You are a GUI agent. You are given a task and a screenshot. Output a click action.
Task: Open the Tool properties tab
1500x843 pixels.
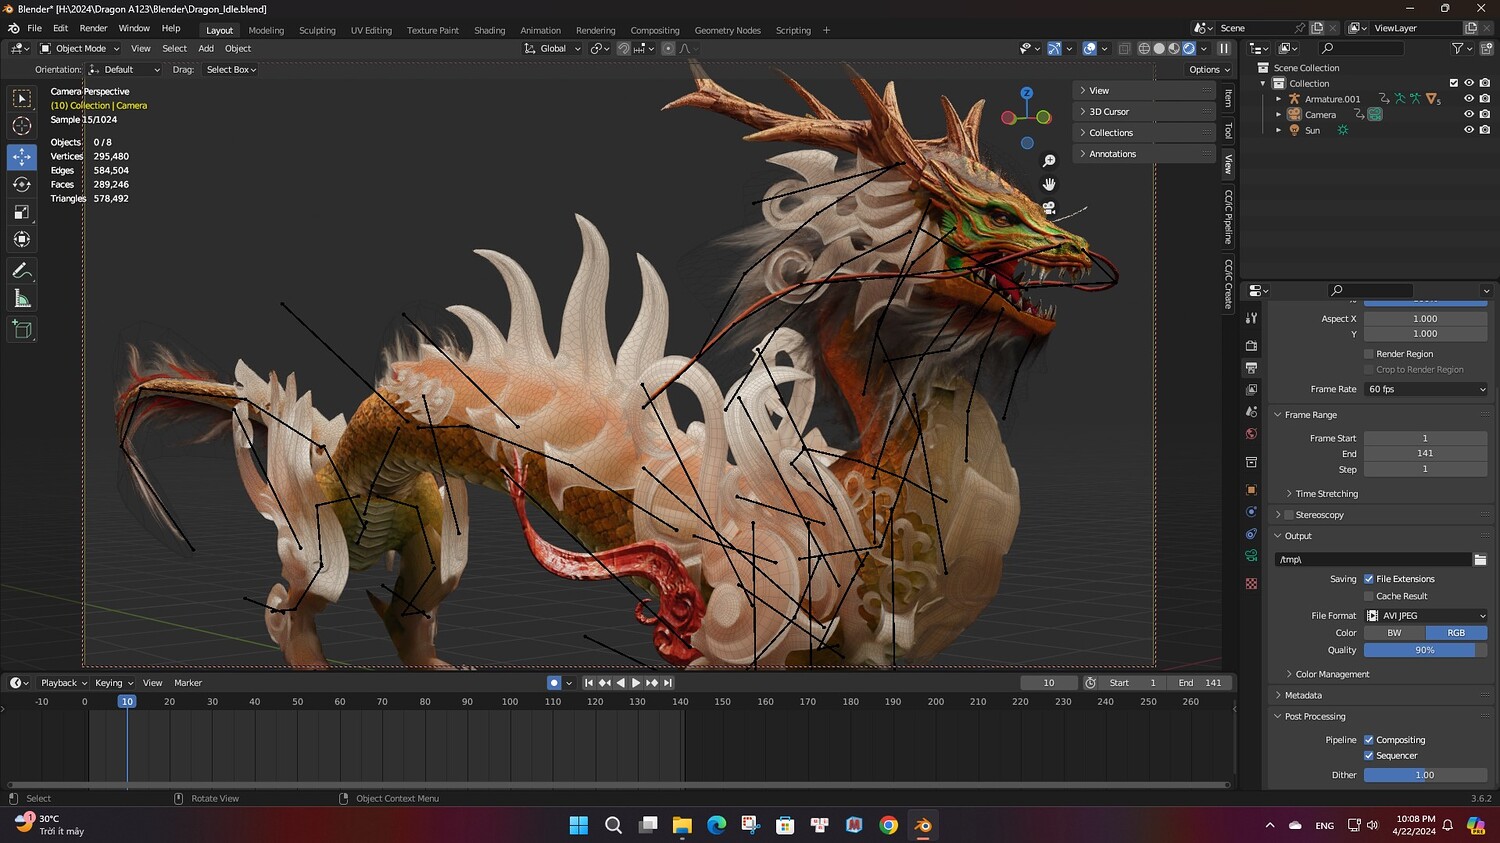click(x=1251, y=318)
